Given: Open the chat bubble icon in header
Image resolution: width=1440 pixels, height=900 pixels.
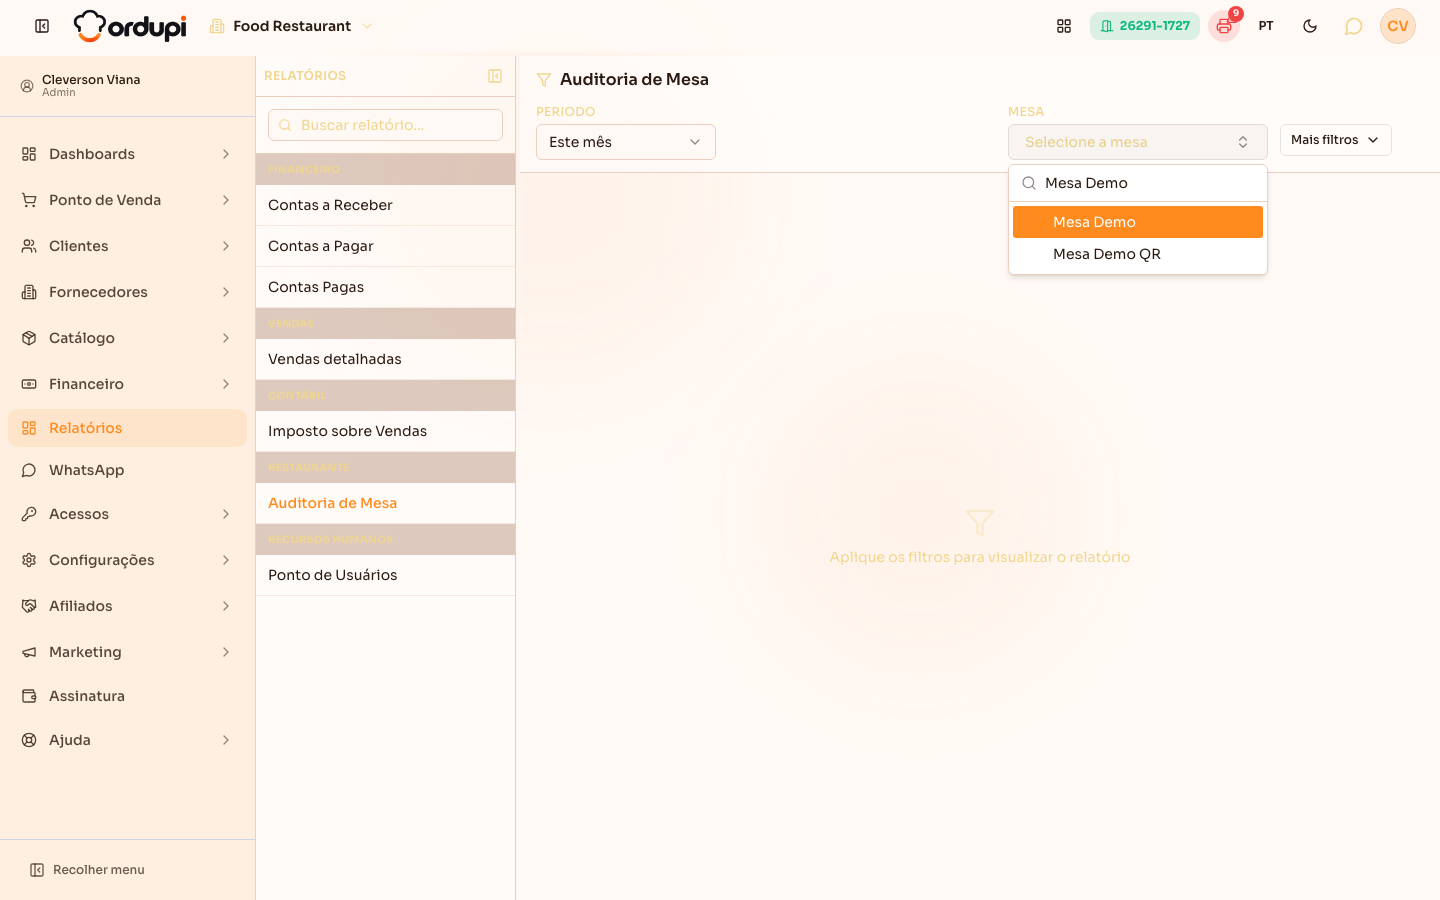Looking at the screenshot, I should [1353, 26].
